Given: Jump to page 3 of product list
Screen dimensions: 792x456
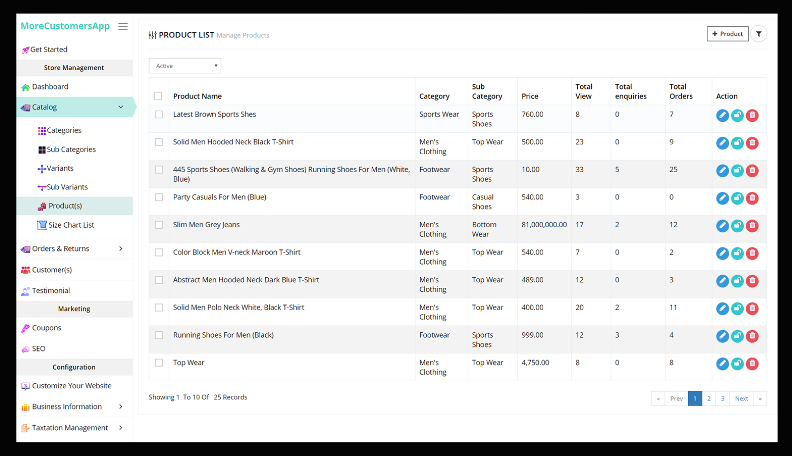Looking at the screenshot, I should coord(722,398).
